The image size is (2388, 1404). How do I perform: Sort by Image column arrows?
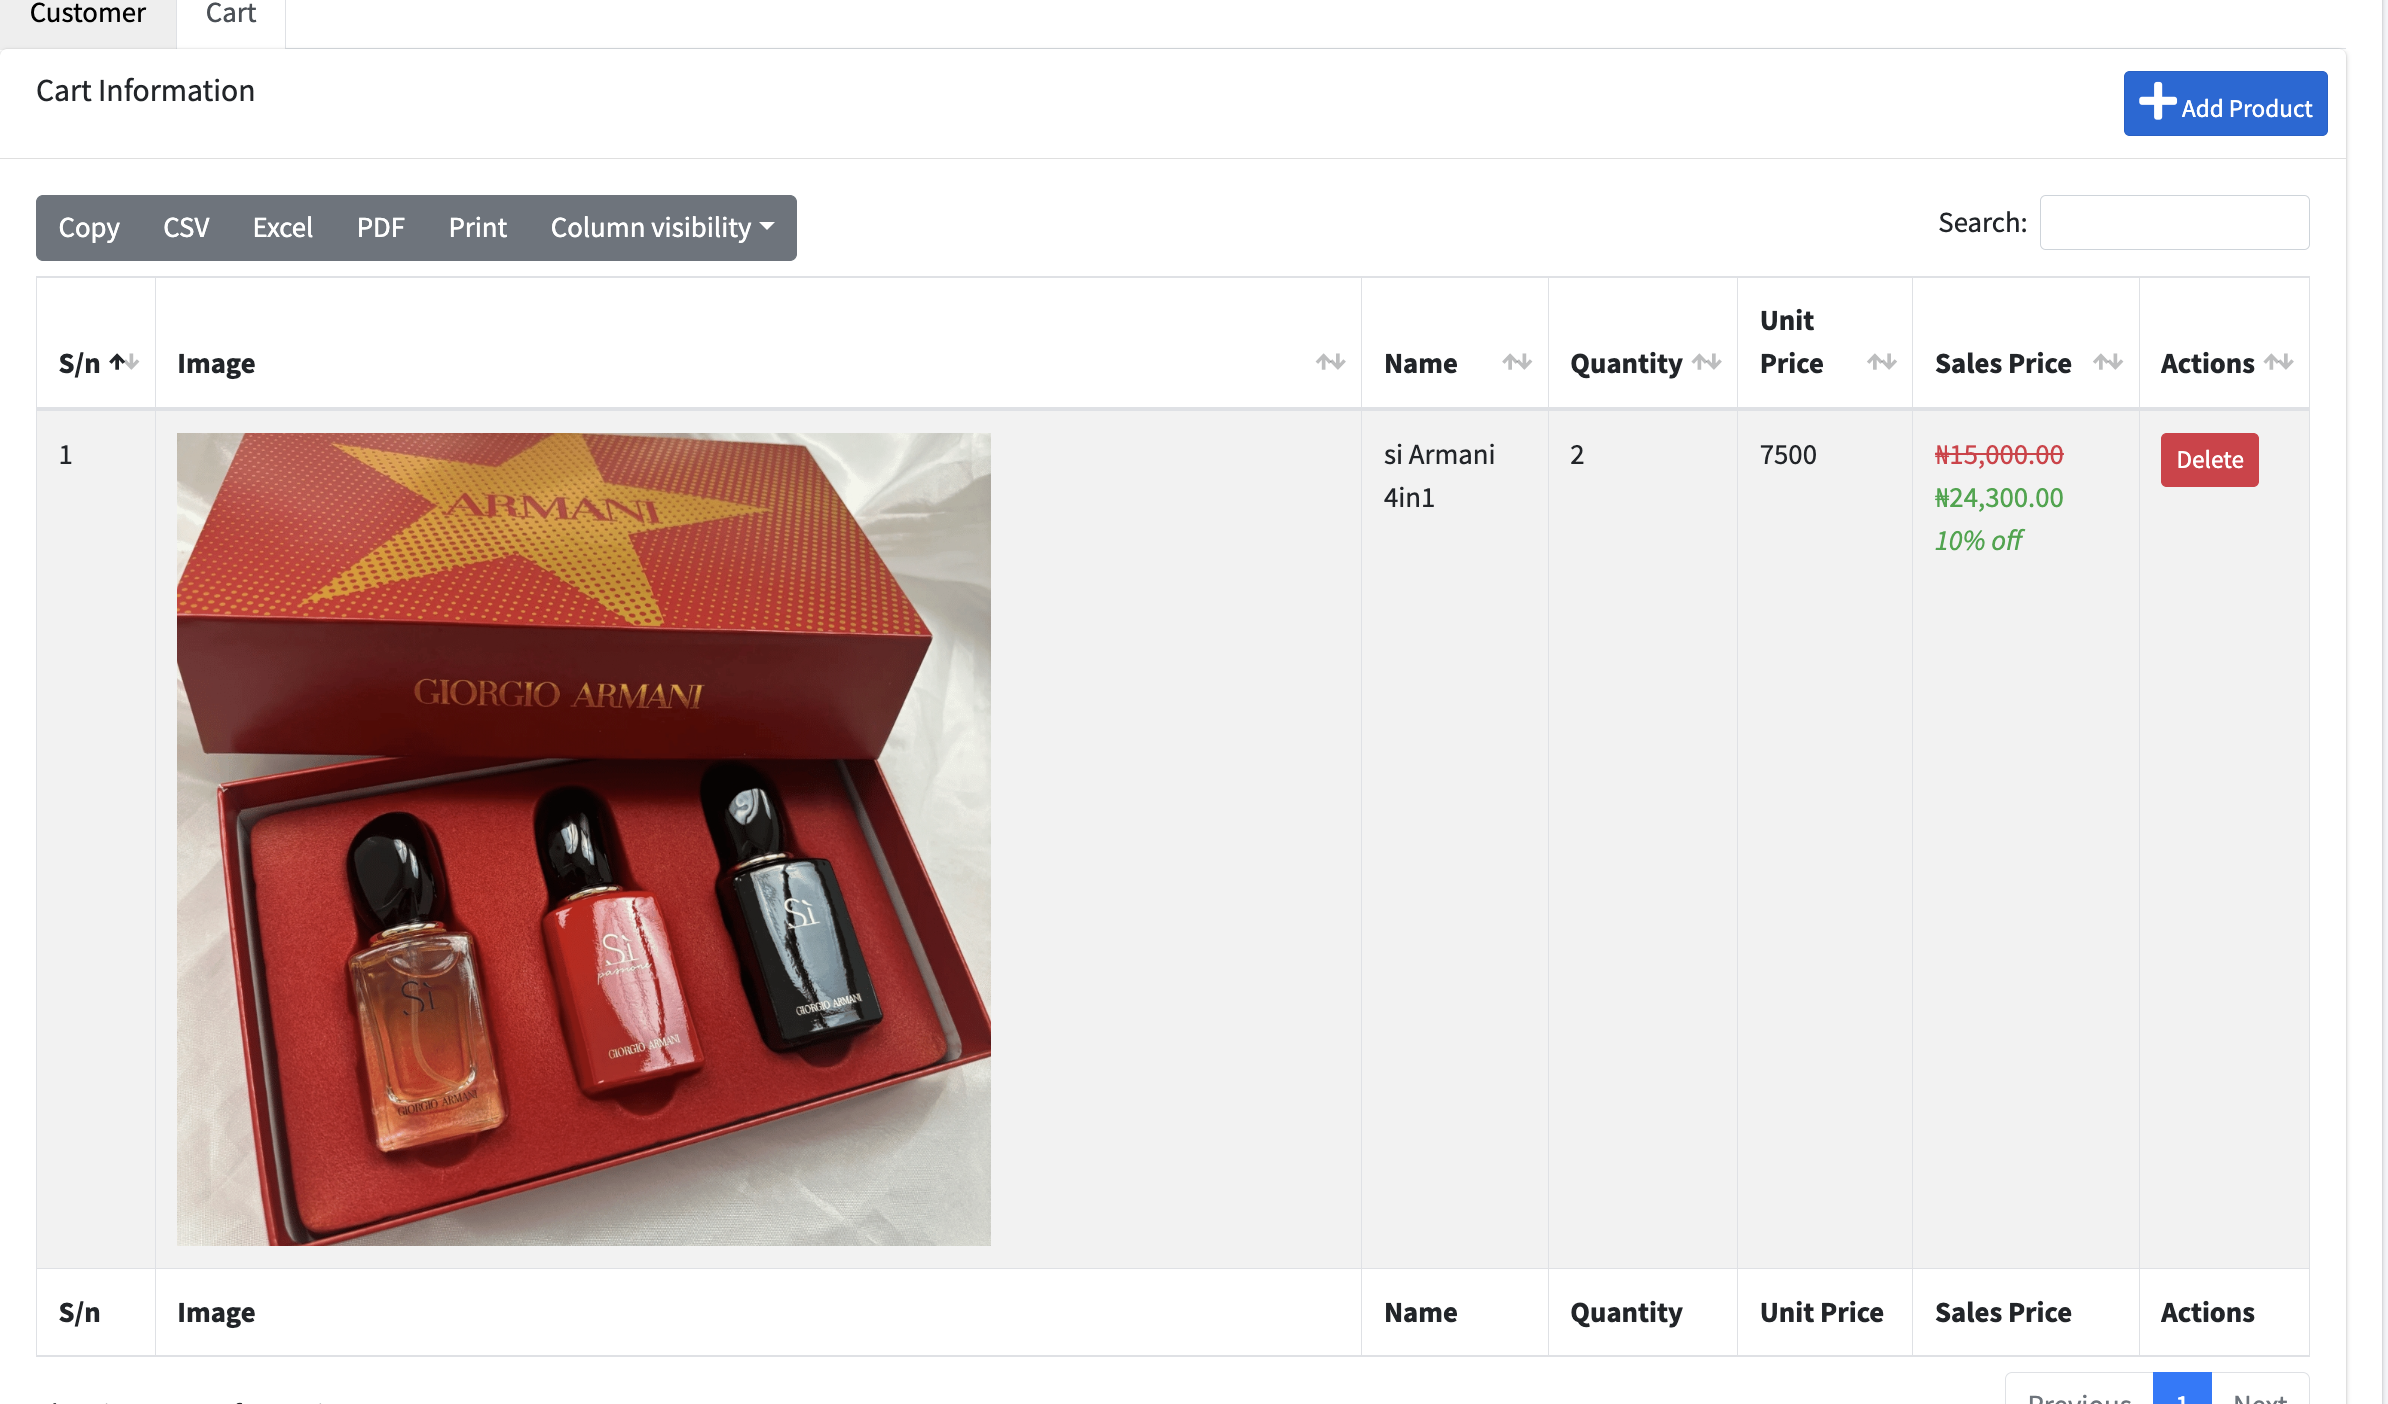click(1330, 362)
